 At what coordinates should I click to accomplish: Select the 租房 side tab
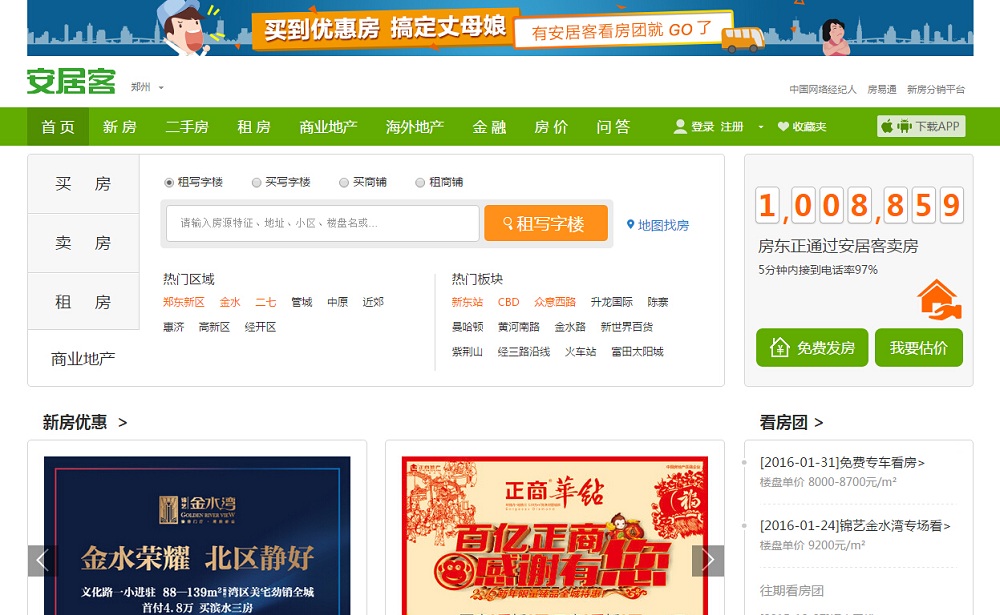pos(84,302)
